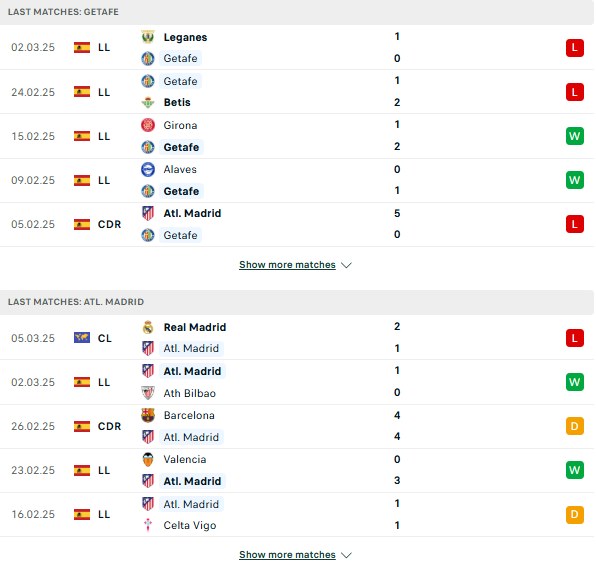Click the Barcelona crest icon
Screen dimensions: 596x571
click(148, 415)
